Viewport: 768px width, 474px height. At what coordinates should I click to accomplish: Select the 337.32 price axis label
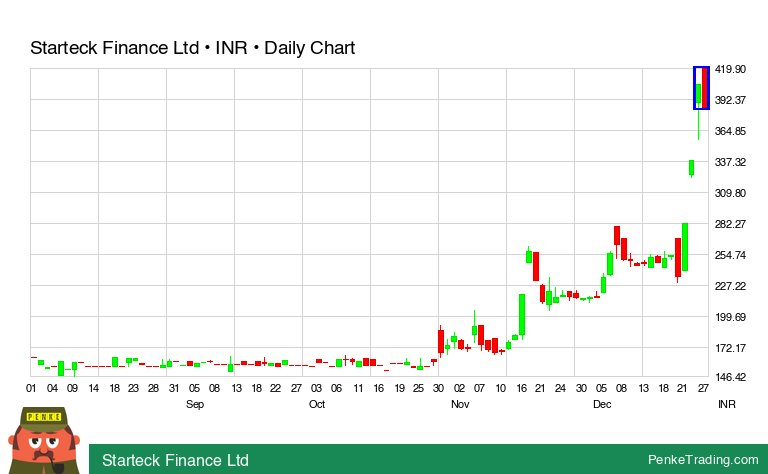(x=730, y=162)
